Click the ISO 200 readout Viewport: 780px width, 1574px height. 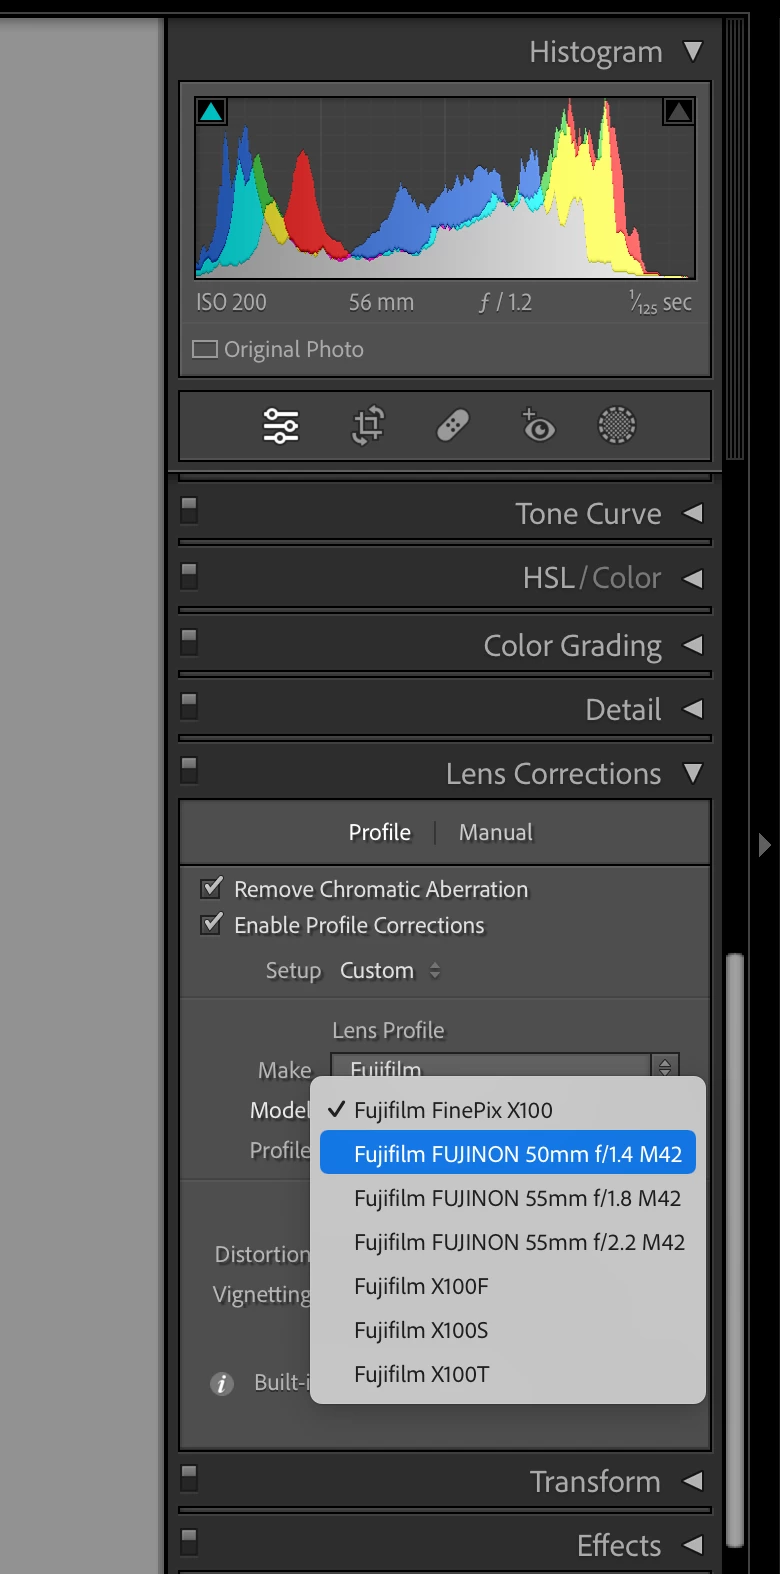[x=231, y=302]
